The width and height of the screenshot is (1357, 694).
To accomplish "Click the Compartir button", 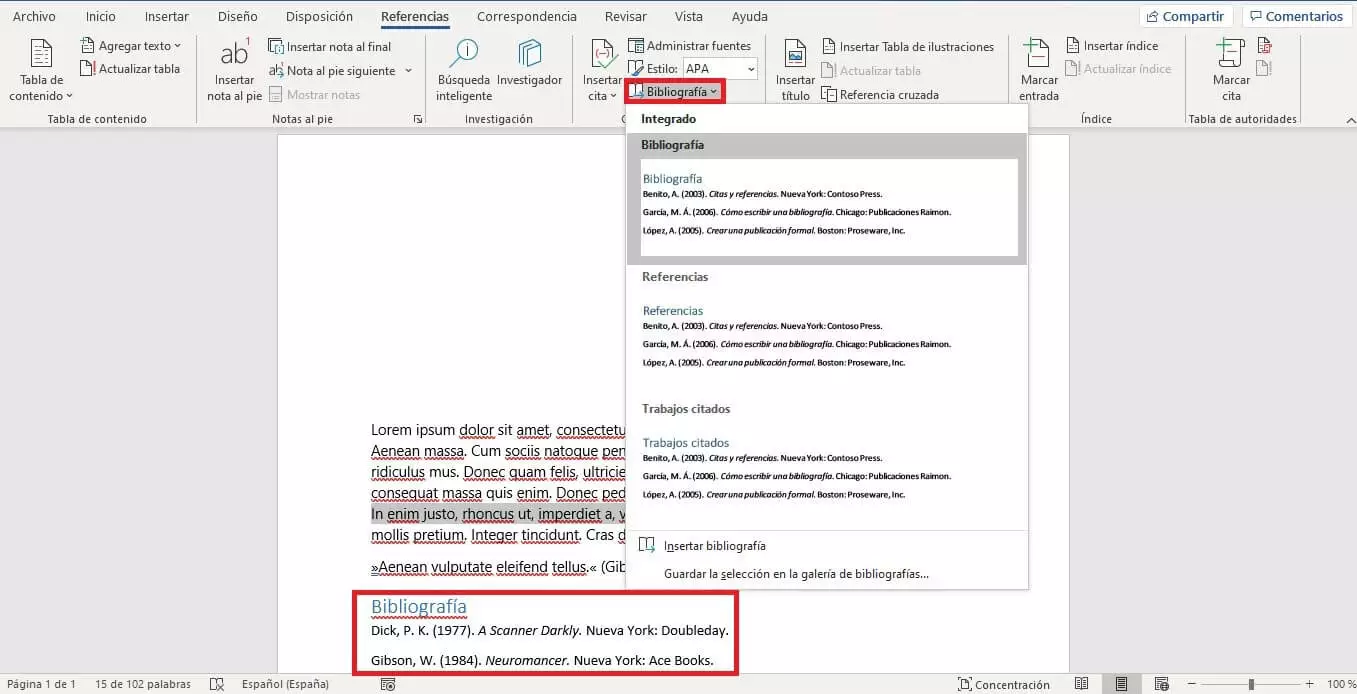I will coord(1185,17).
